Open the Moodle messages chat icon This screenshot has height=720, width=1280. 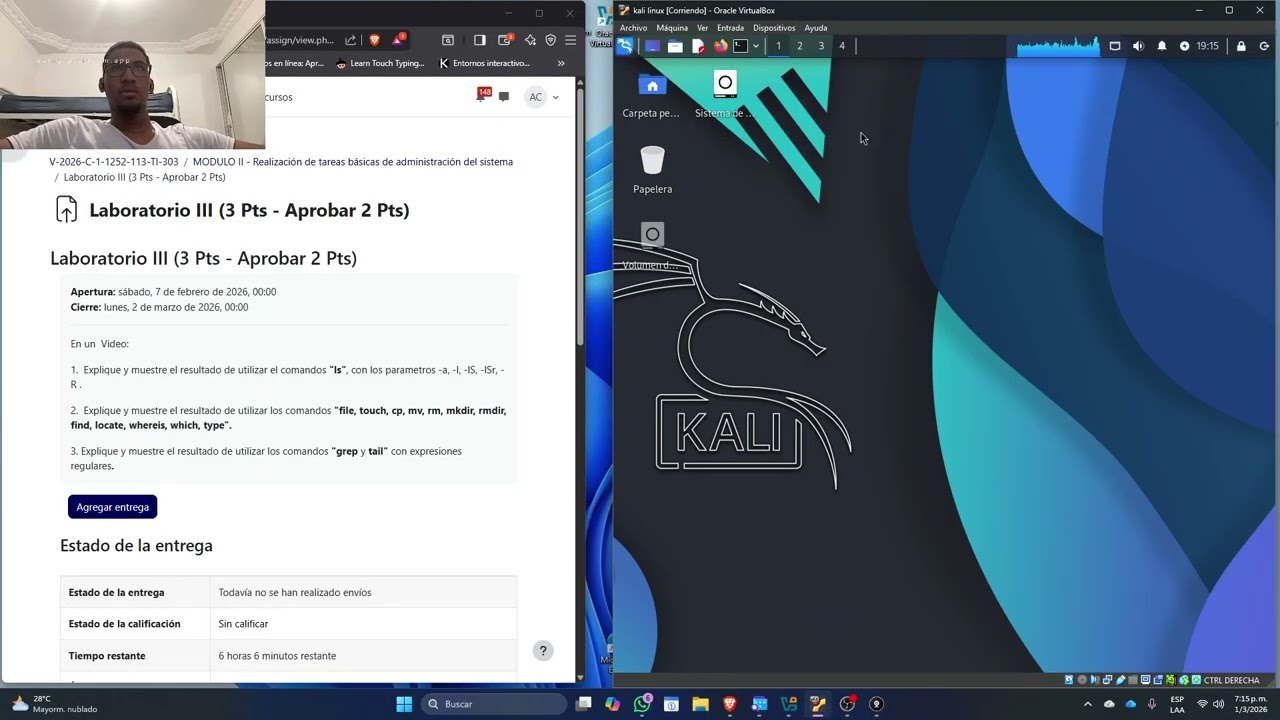point(504,97)
